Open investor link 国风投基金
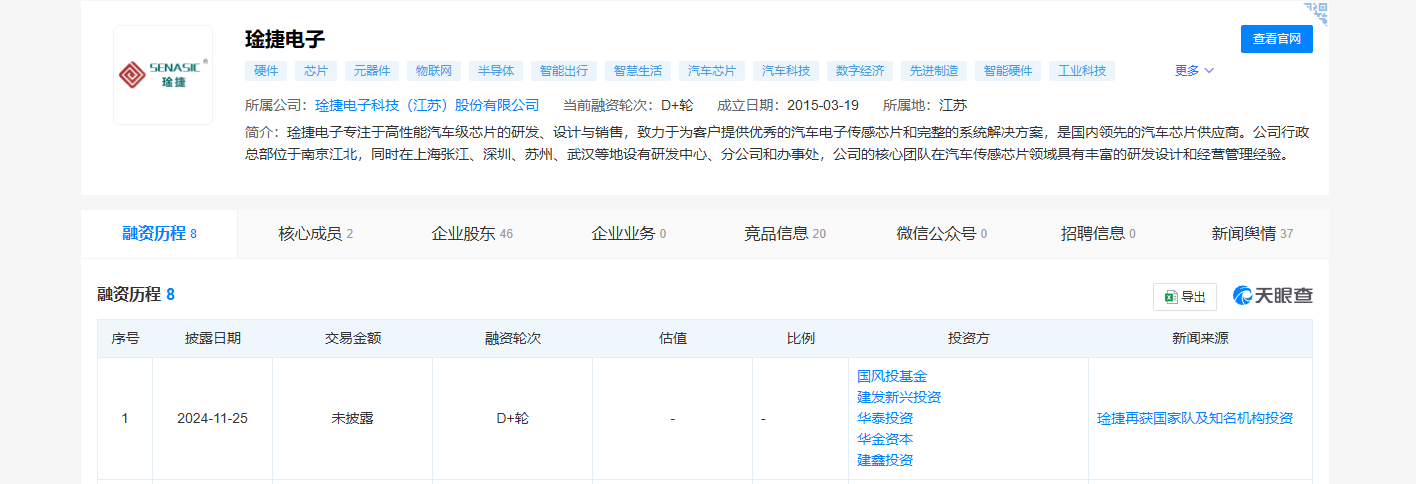 pos(892,376)
